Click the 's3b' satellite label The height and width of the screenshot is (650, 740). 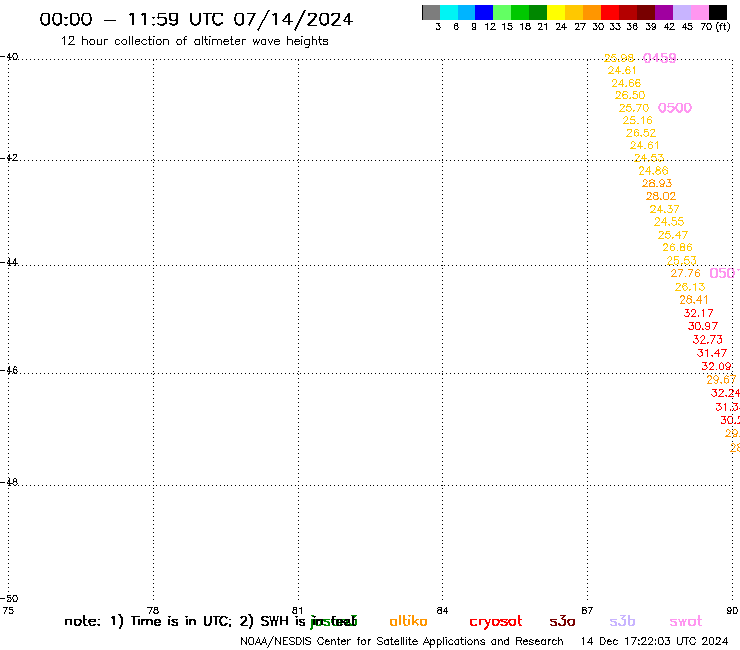pyautogui.click(x=622, y=621)
